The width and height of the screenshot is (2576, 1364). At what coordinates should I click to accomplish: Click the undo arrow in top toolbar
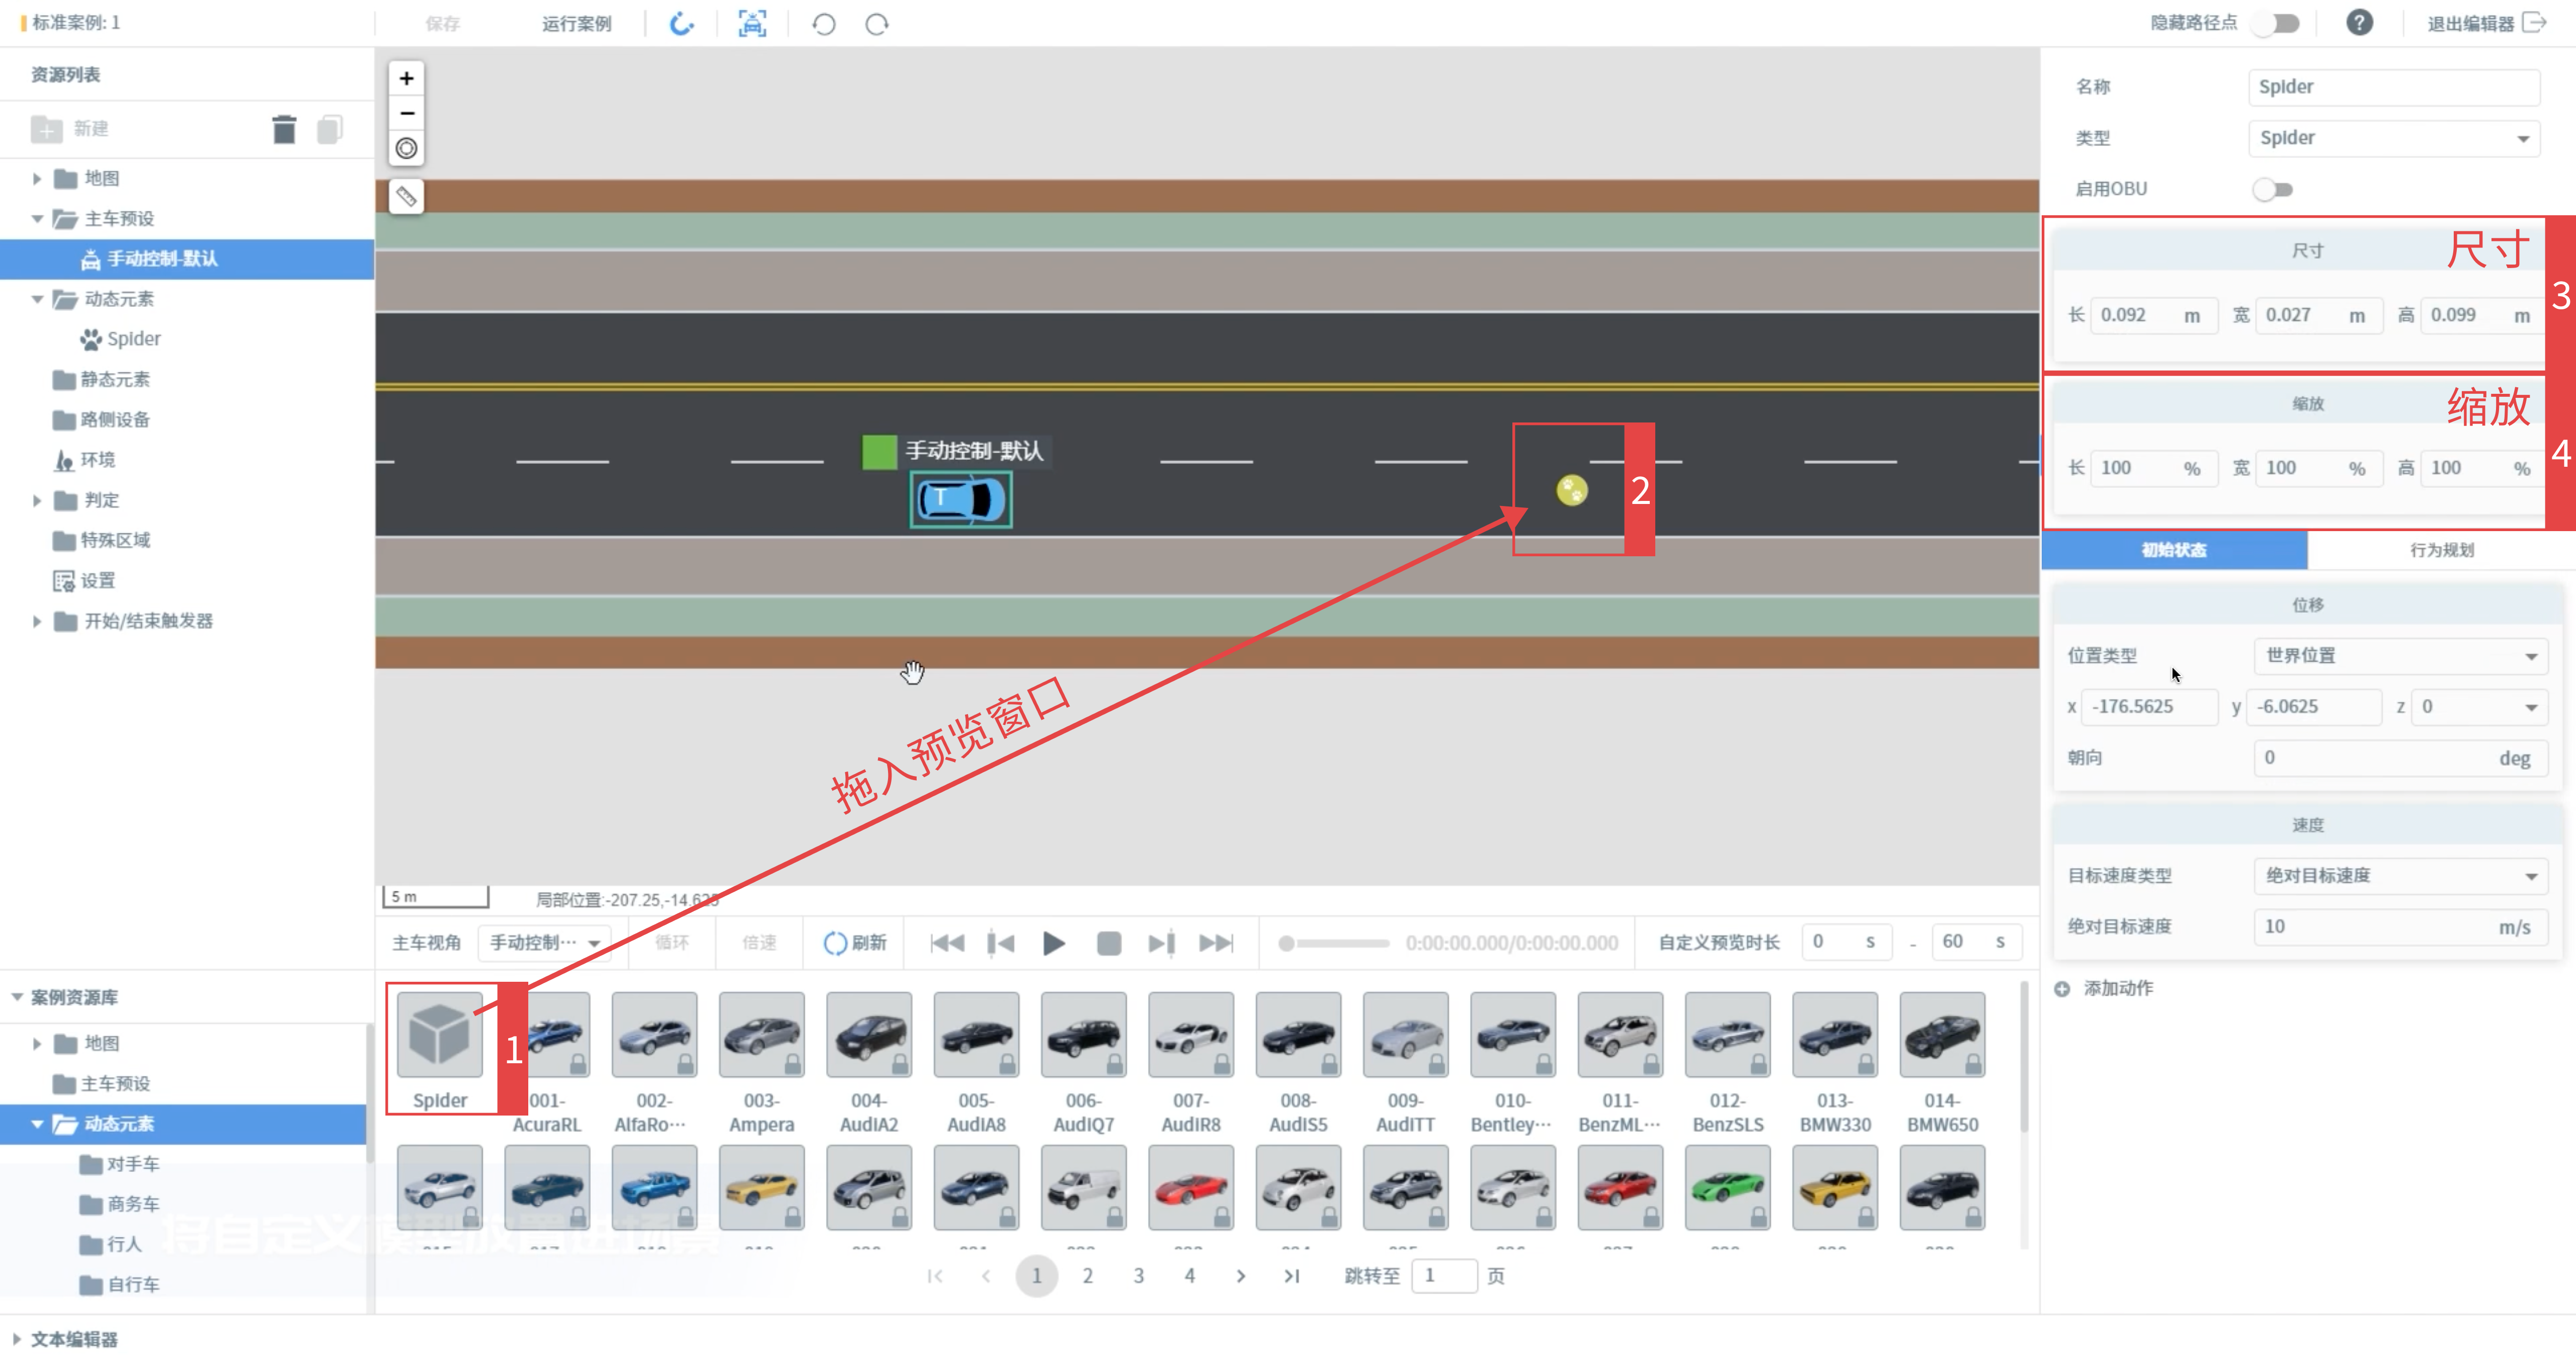click(x=823, y=24)
